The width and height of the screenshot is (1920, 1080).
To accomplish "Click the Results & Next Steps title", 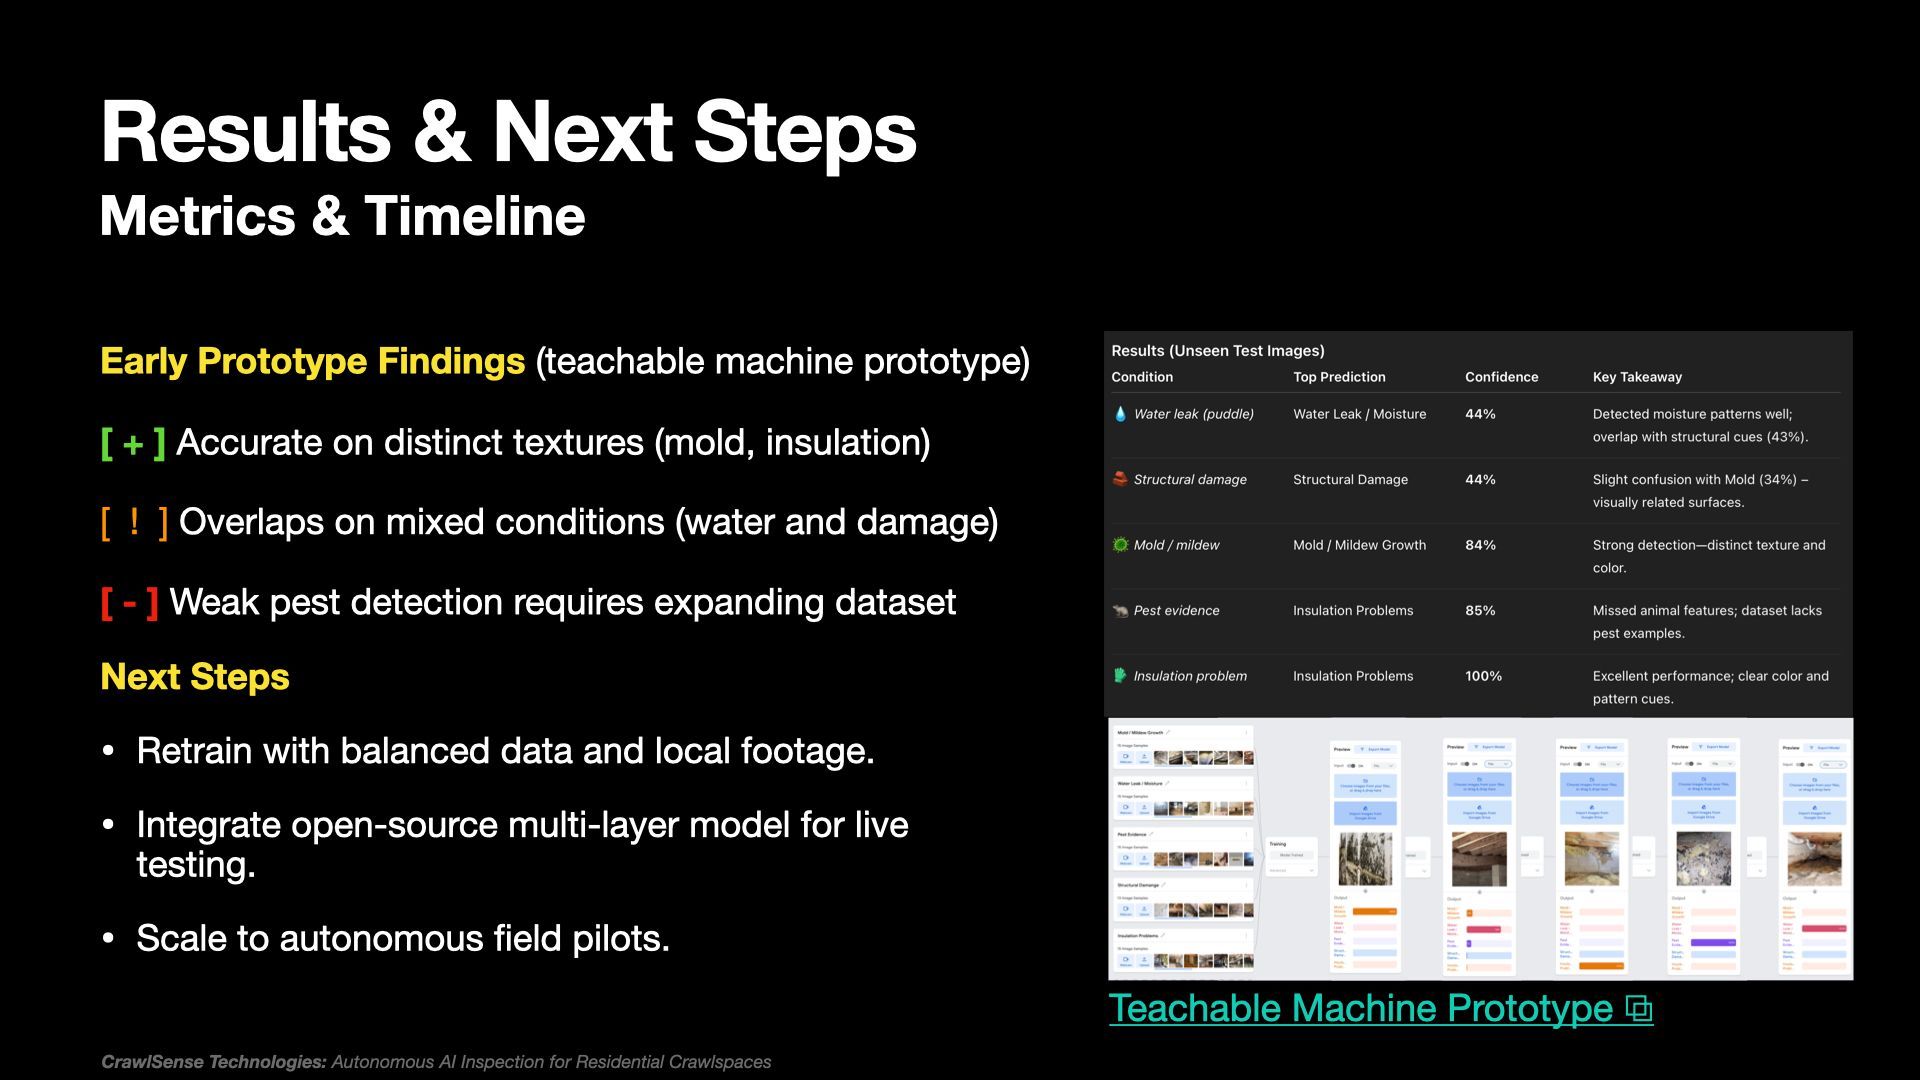I will tap(508, 132).
